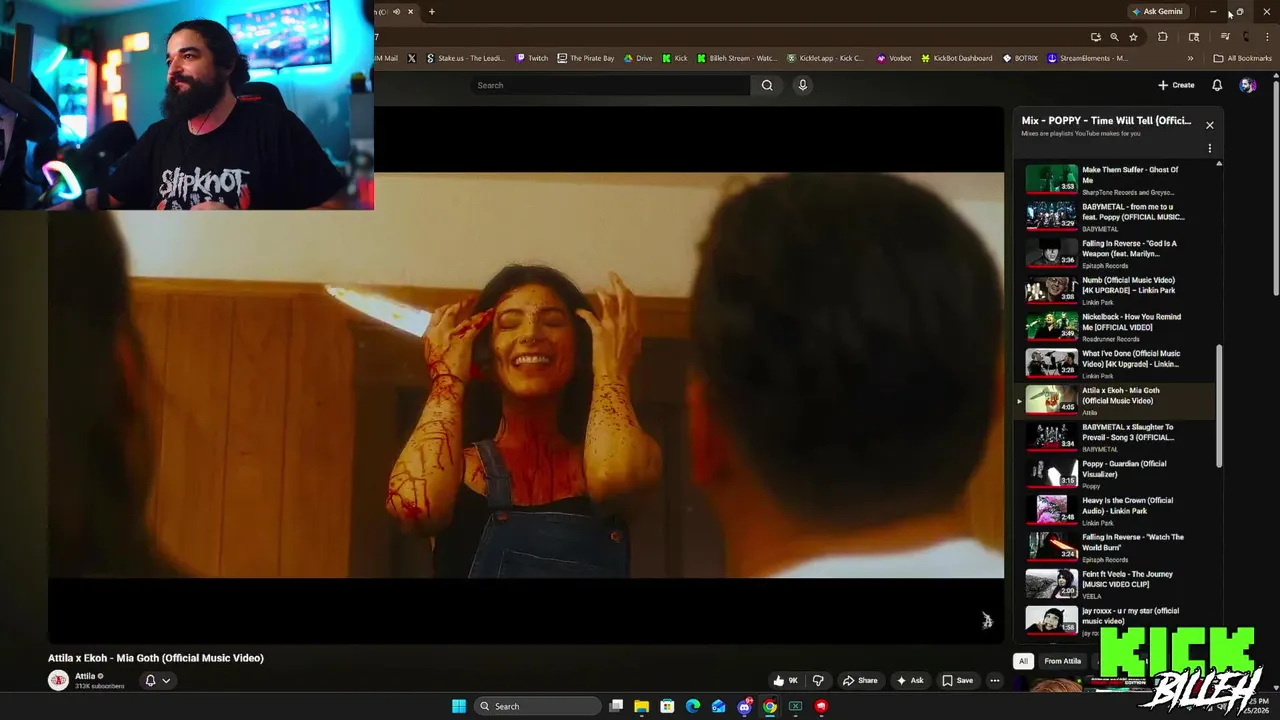1280x720 pixels.
Task: Open Microsoft Edge from taskbar
Action: pos(693,706)
